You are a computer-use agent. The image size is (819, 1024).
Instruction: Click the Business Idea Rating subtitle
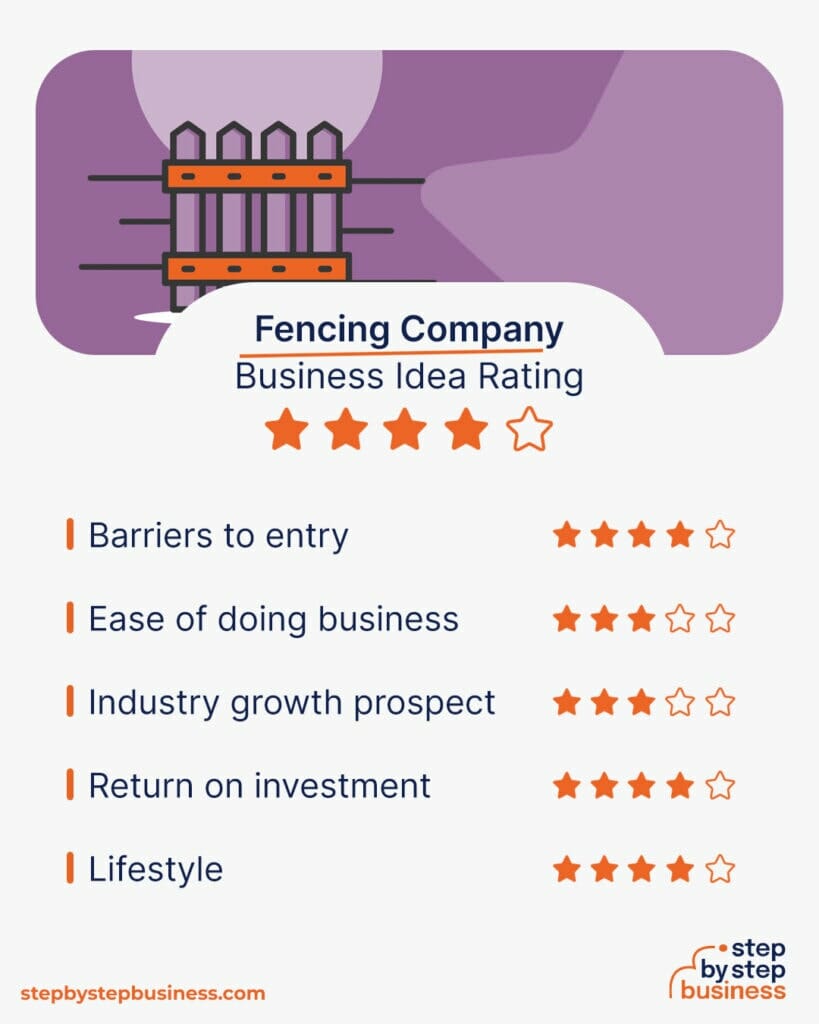pyautogui.click(x=408, y=378)
